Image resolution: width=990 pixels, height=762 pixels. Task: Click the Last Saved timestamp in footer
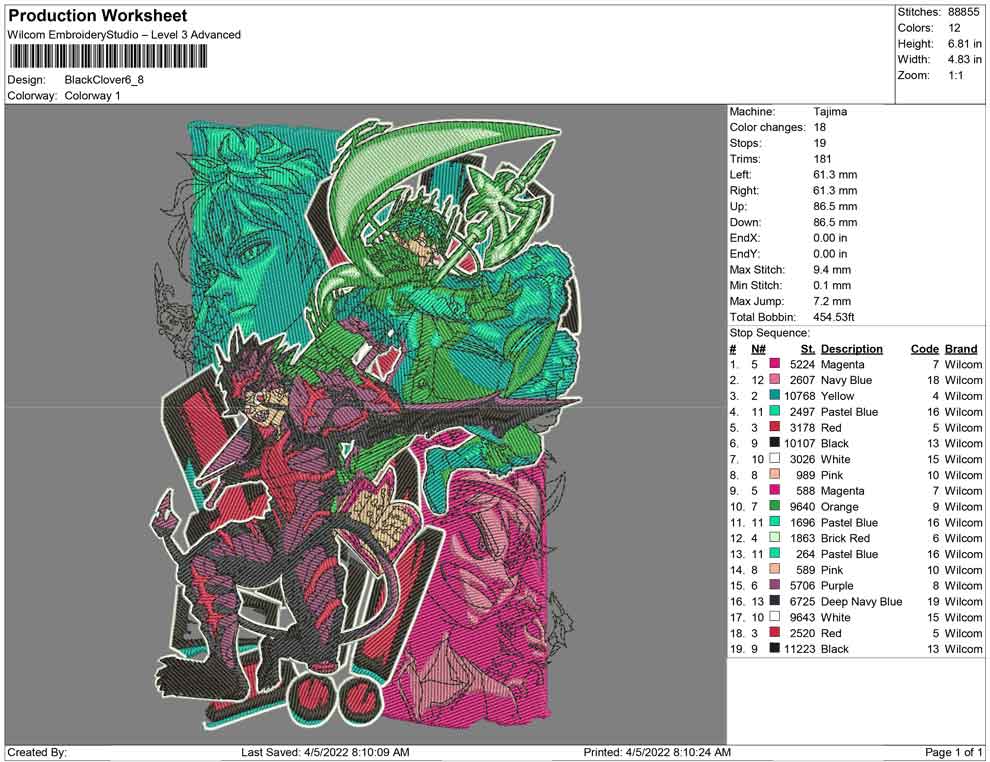pos(325,752)
